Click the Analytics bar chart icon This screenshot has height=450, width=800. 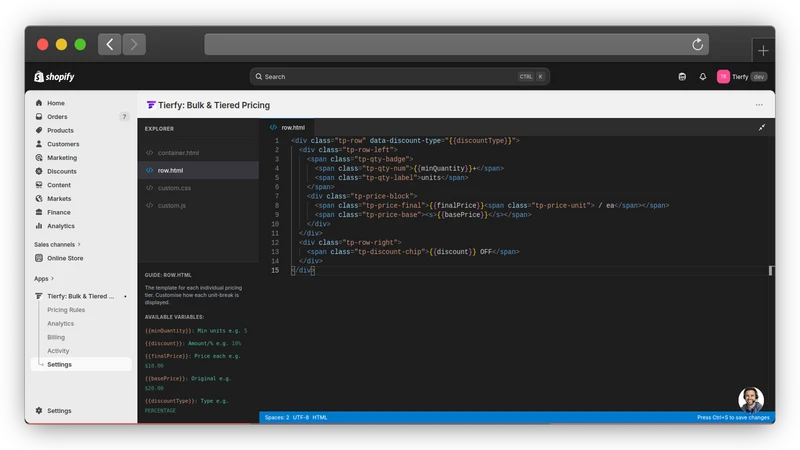click(39, 226)
